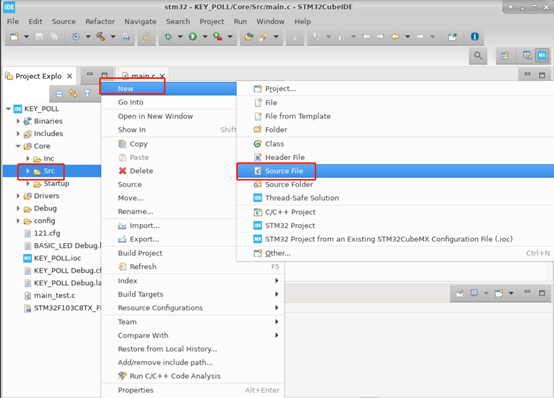Open the Team submenu
This screenshot has height=398, width=554.
193,322
